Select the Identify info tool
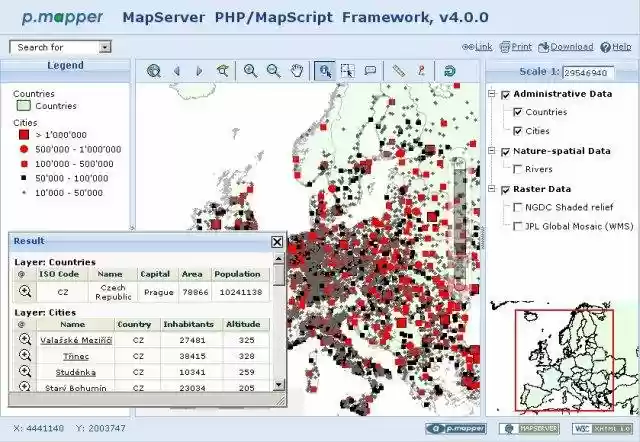This screenshot has width=640, height=442. pos(325,71)
